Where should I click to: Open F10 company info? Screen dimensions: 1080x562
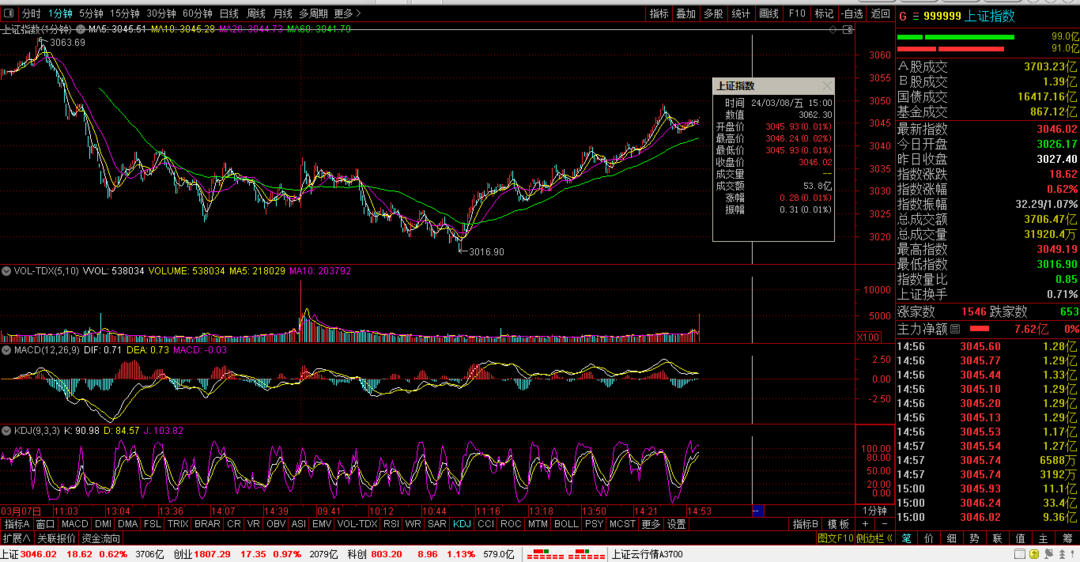[x=797, y=13]
